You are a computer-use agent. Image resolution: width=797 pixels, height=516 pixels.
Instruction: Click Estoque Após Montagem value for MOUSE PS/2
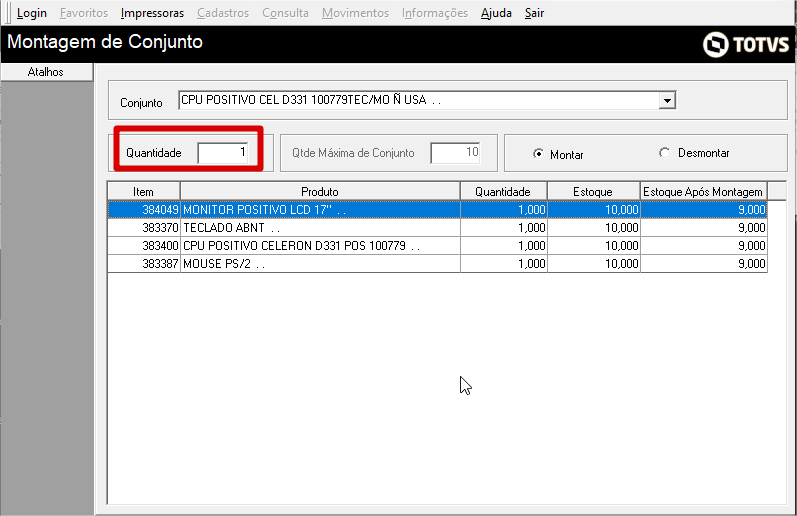pos(752,264)
